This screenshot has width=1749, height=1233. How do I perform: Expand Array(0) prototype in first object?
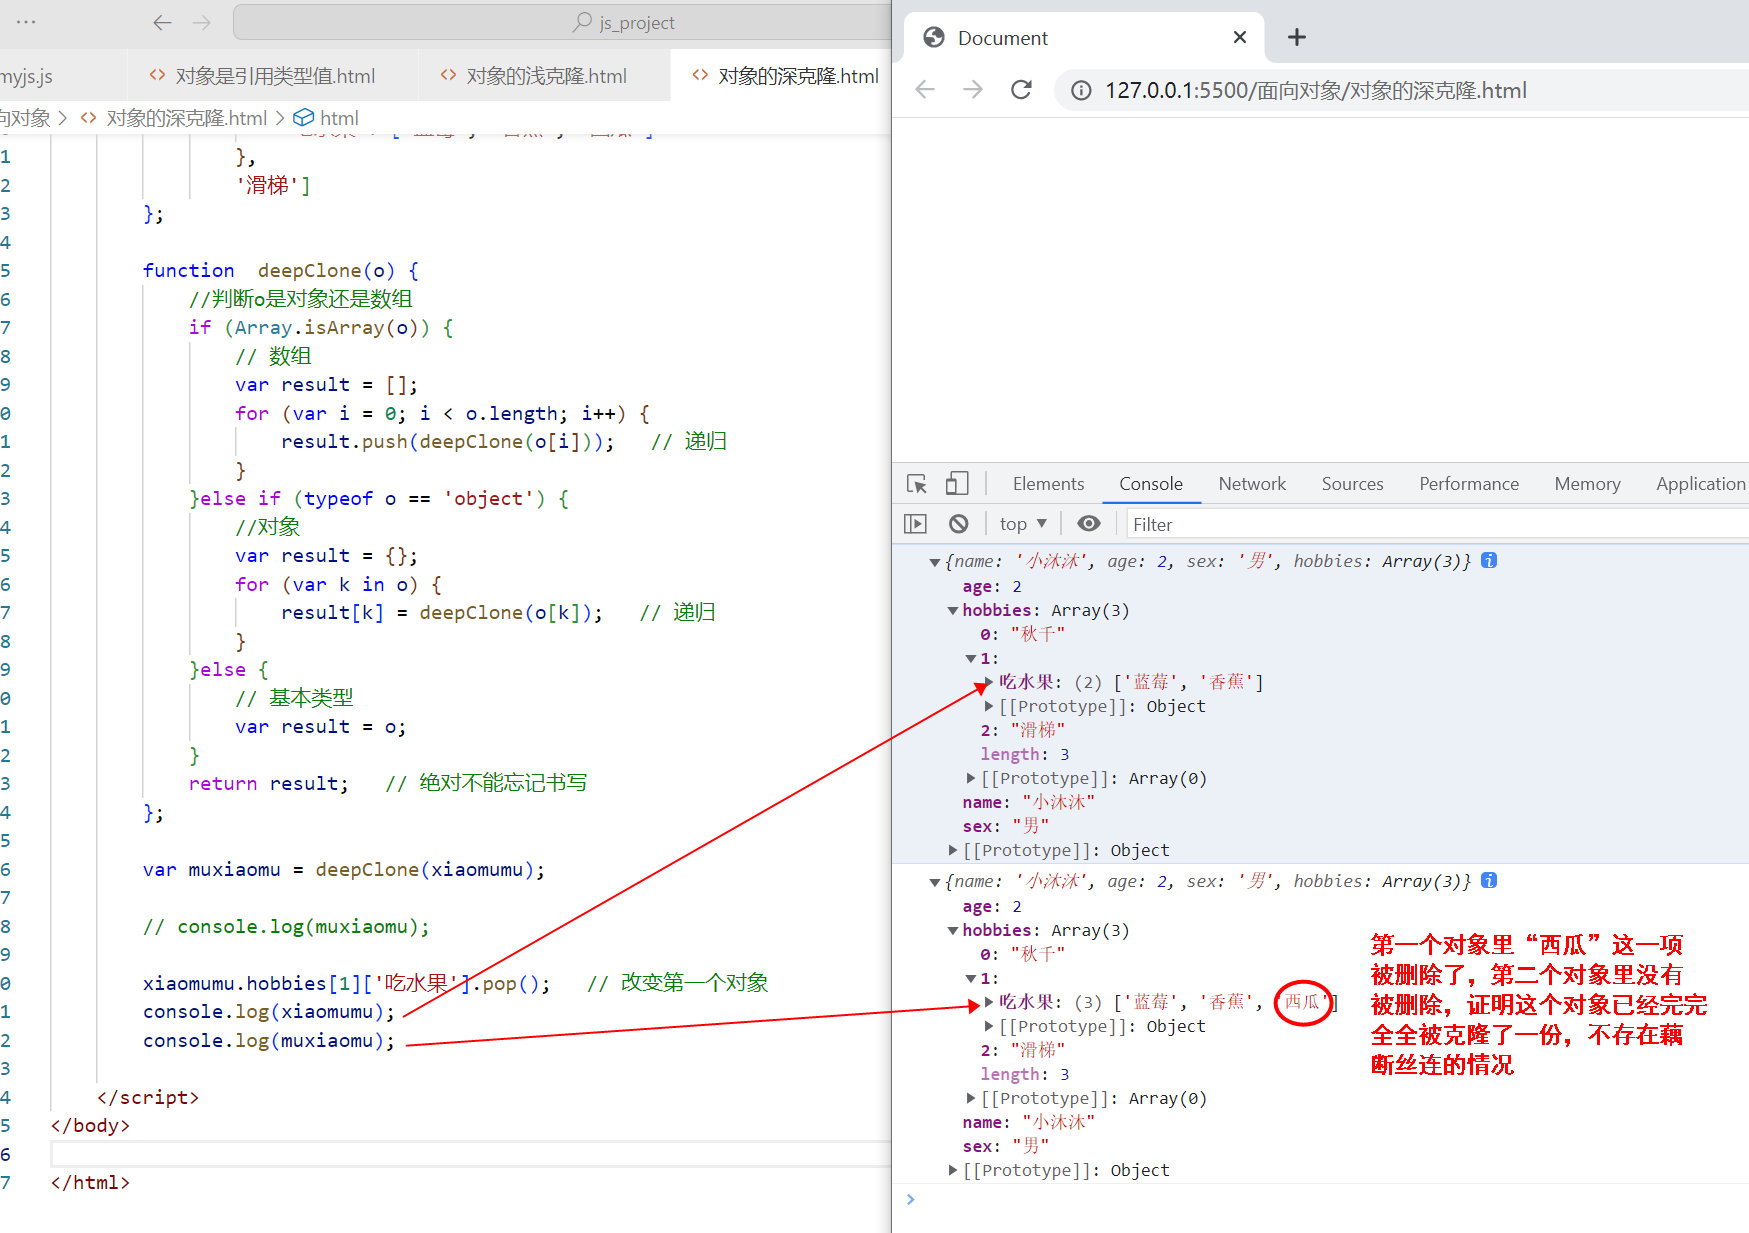tap(971, 778)
